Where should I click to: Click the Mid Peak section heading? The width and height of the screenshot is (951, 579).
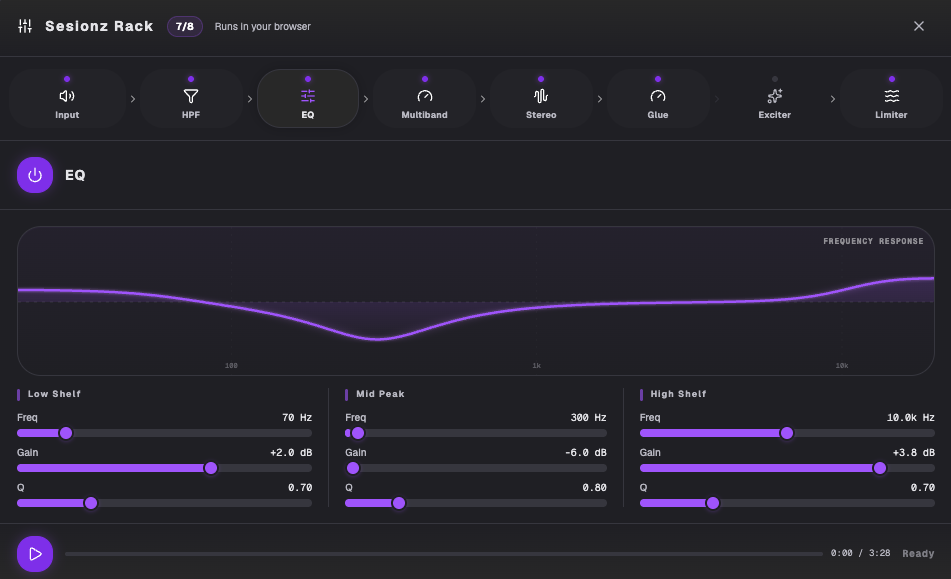tap(380, 394)
